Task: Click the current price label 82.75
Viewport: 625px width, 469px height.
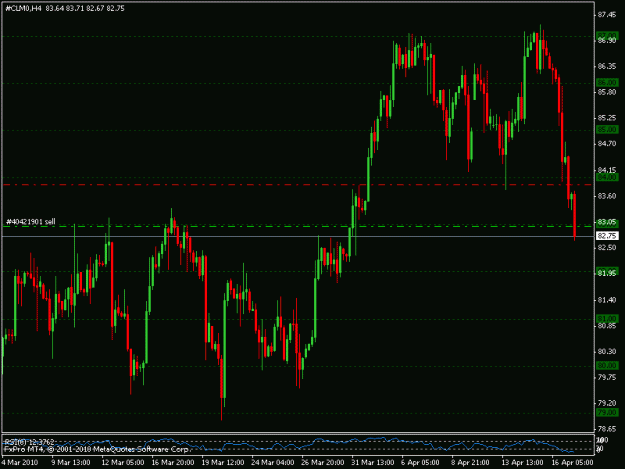Action: [607, 236]
